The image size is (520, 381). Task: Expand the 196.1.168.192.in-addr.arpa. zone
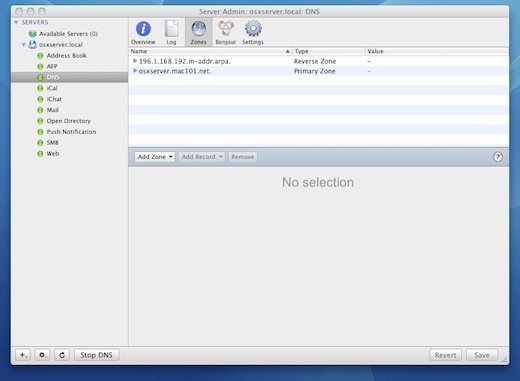[x=135, y=61]
